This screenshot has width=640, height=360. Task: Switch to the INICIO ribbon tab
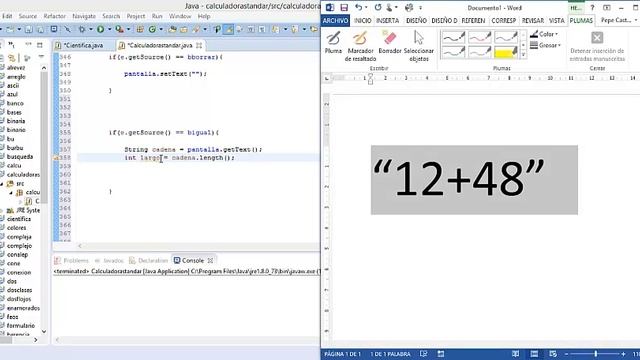point(362,20)
